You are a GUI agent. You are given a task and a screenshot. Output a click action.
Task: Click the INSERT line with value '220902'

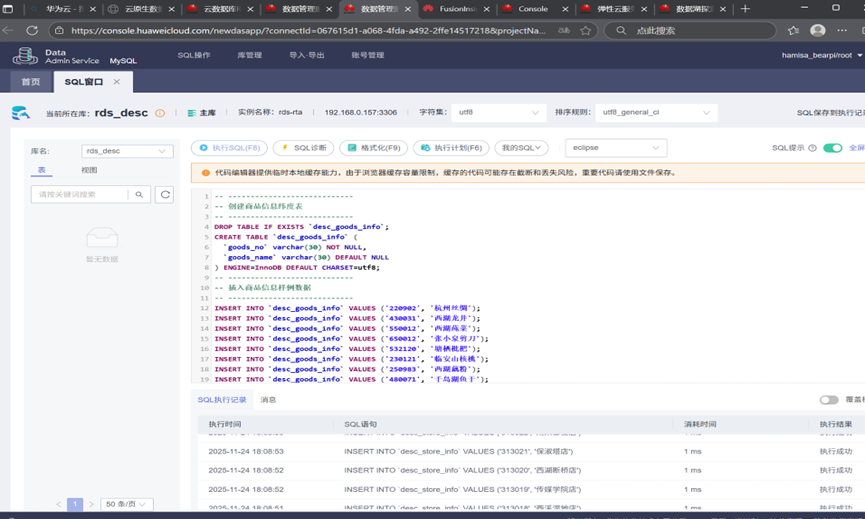point(347,308)
